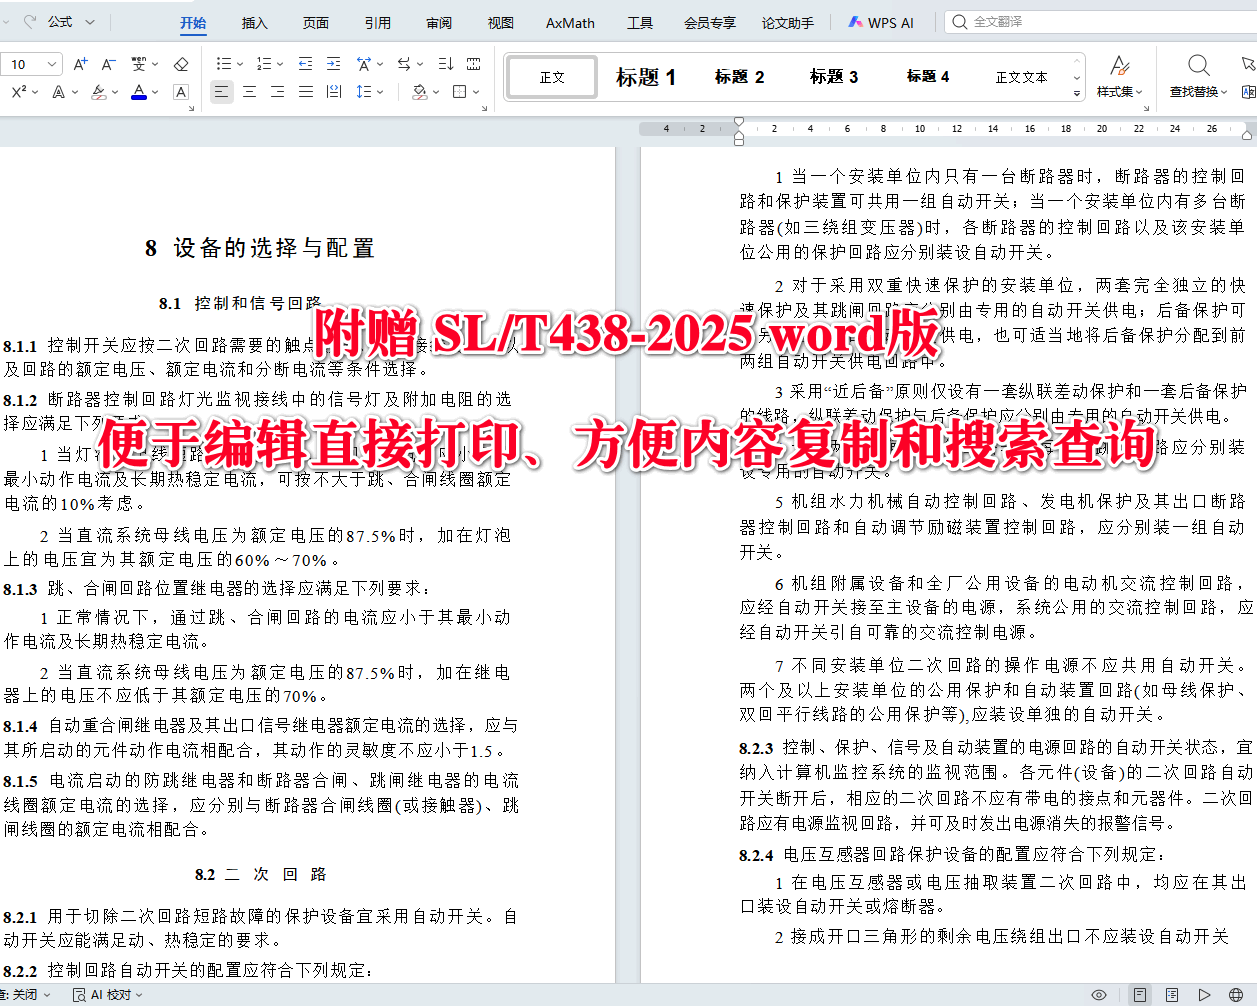Switch to the 引用 tab
The width and height of the screenshot is (1257, 1006).
pos(377,23)
